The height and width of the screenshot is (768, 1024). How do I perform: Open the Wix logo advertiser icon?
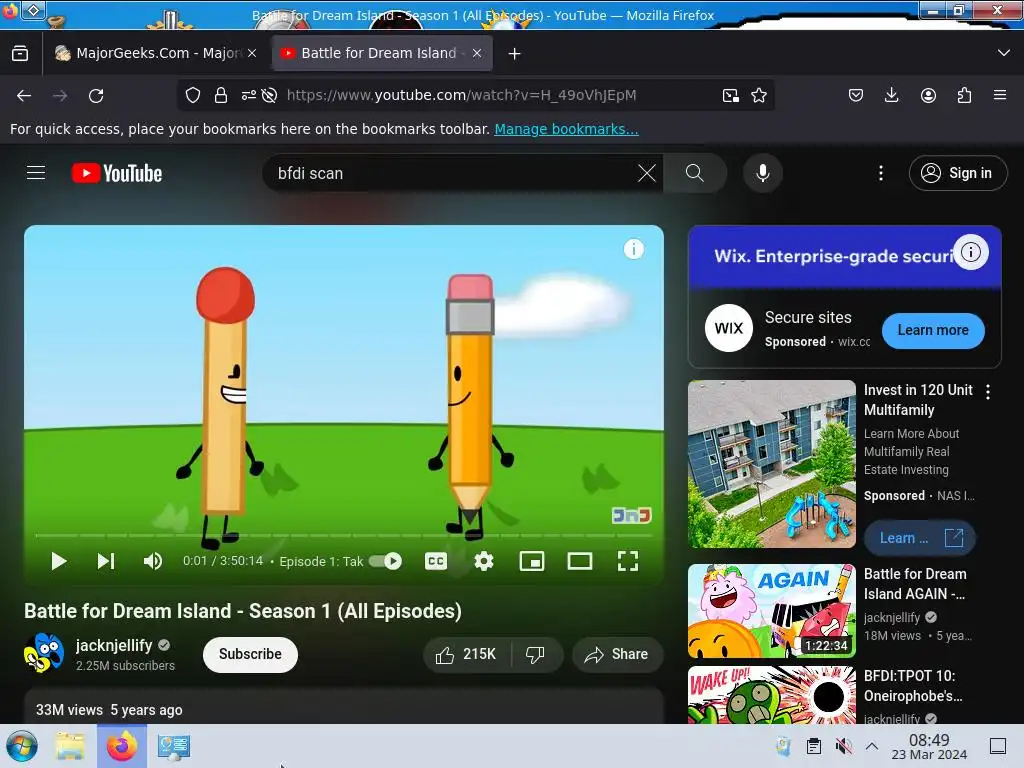pyautogui.click(x=729, y=328)
